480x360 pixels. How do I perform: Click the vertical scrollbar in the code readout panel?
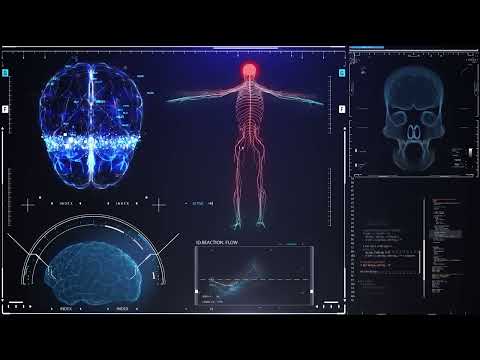pyautogui.click(x=424, y=247)
